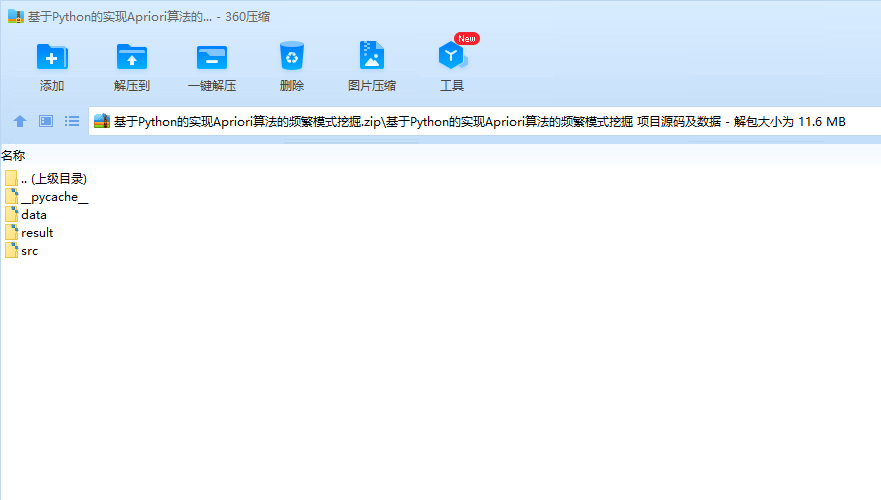Sort by the 名称 column header
Image resolution: width=881 pixels, height=500 pixels.
coord(13,156)
